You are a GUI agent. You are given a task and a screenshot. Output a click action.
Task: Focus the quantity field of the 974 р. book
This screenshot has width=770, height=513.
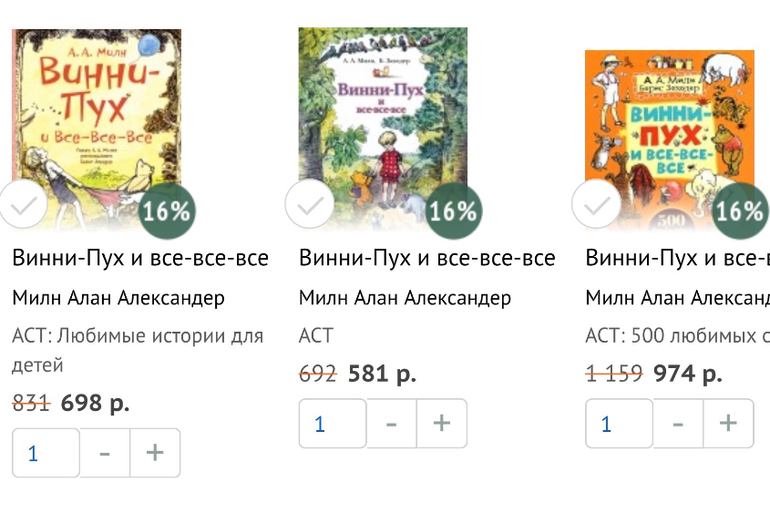point(618,423)
